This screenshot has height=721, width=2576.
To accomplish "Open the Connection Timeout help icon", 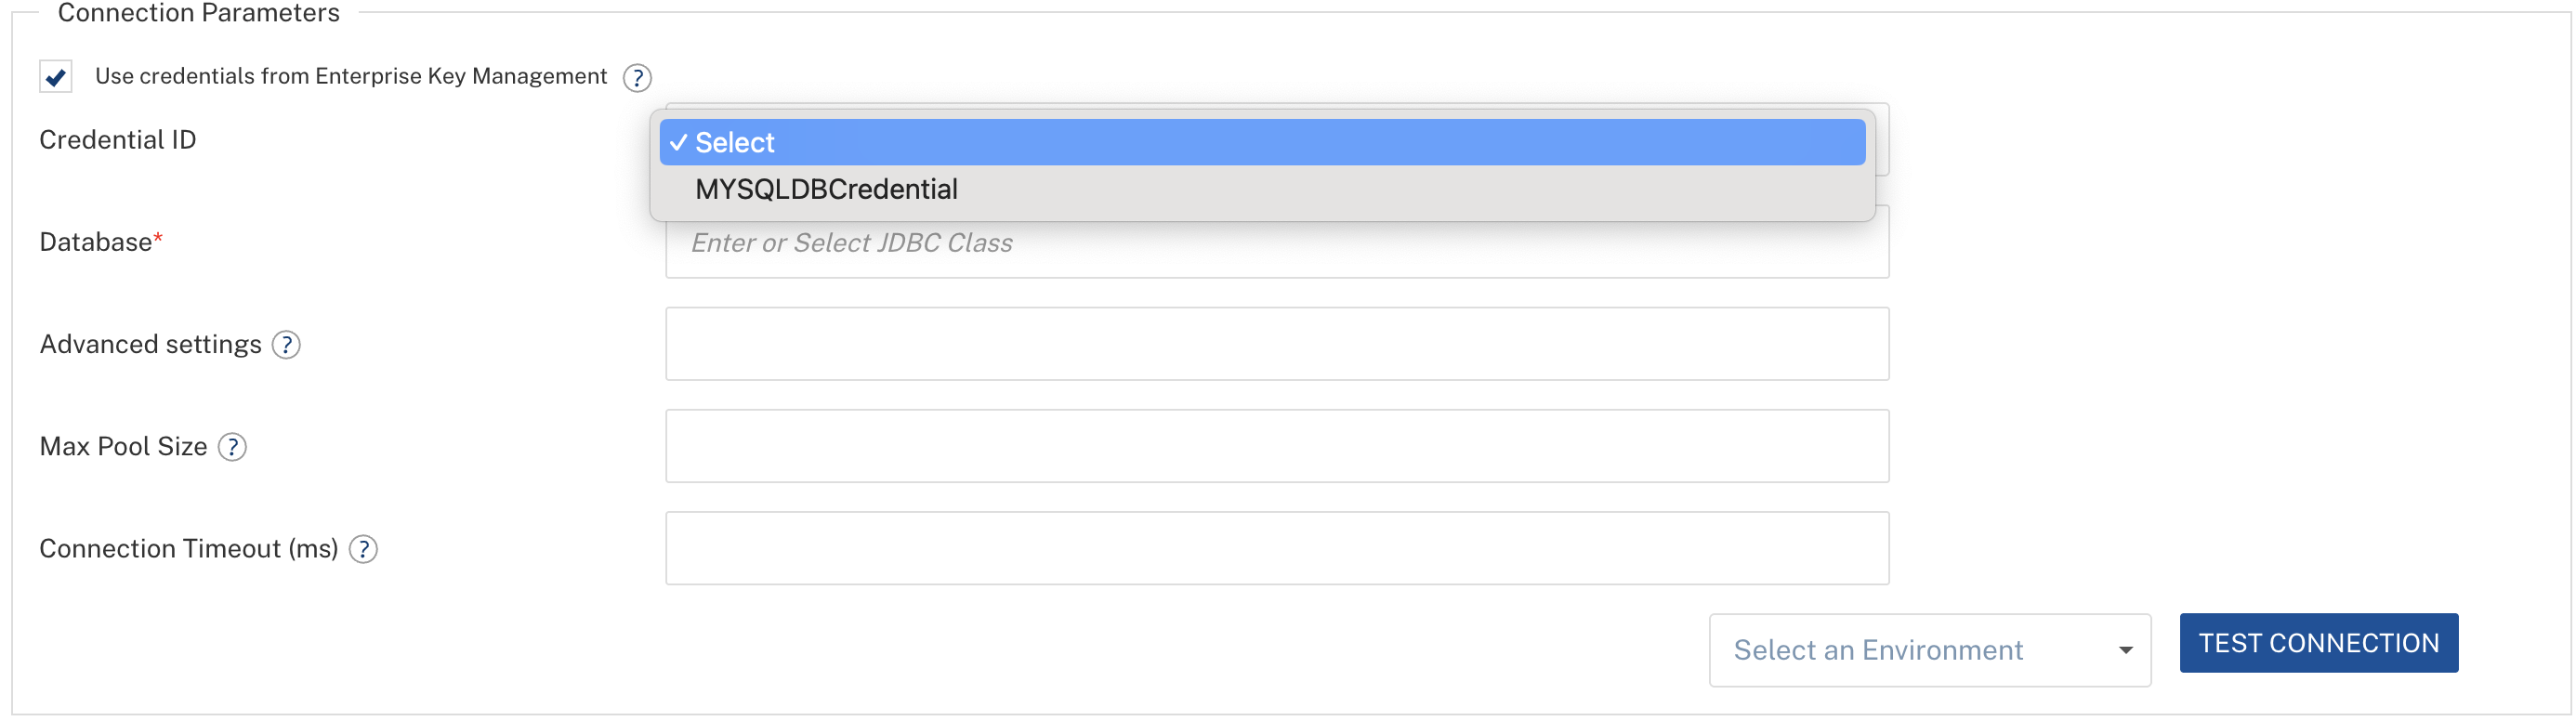I will pos(363,549).
